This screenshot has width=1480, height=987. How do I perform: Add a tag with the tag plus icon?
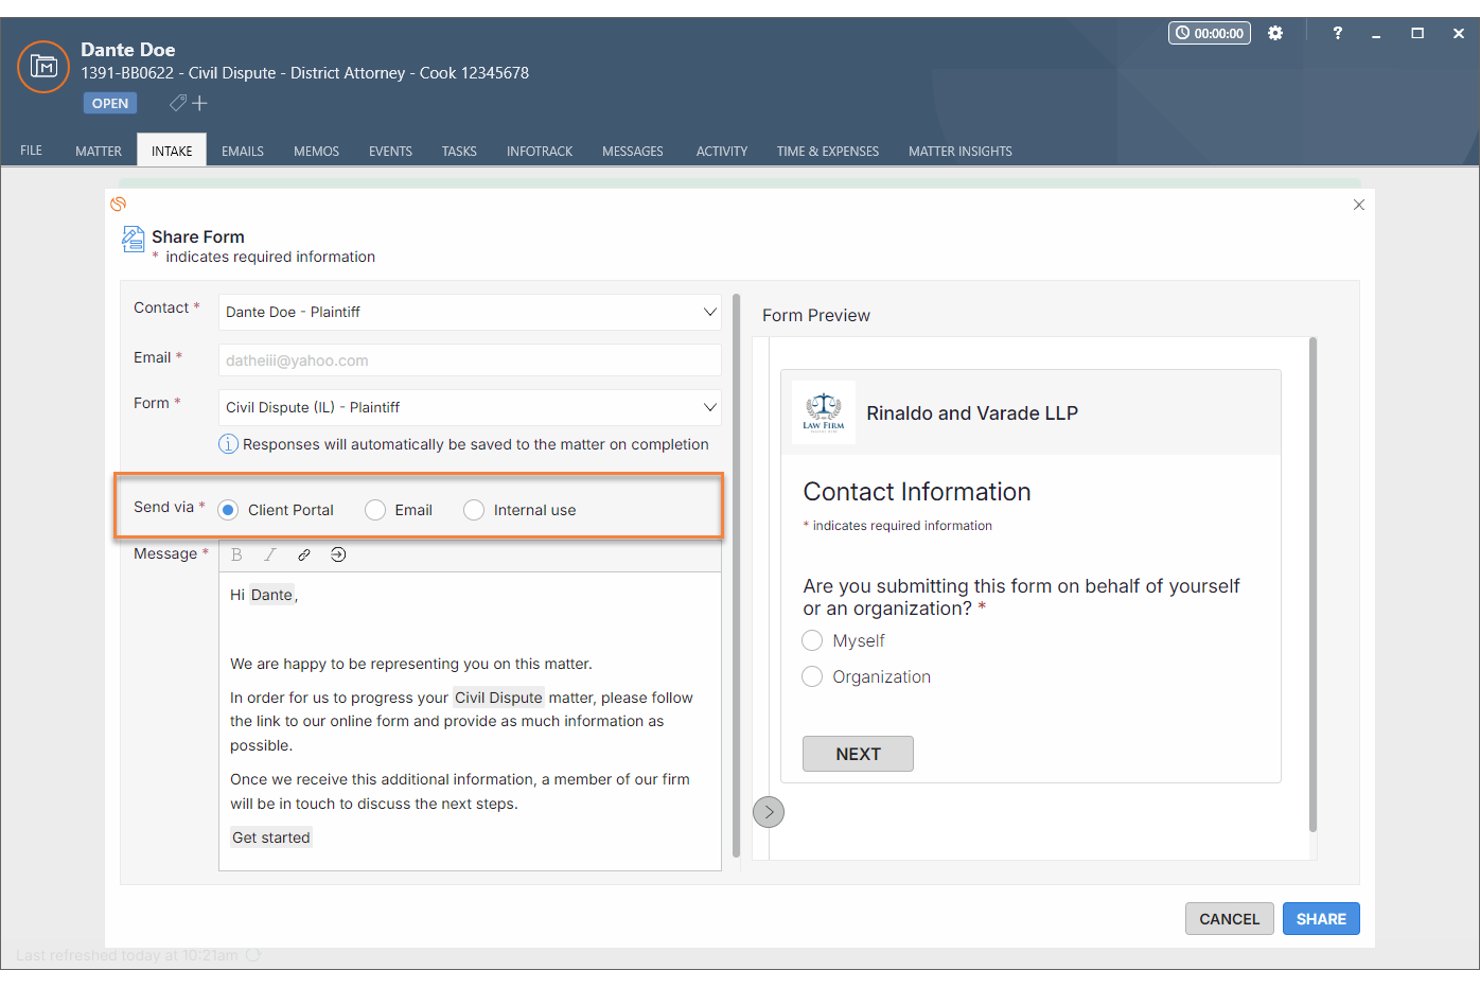tap(188, 103)
